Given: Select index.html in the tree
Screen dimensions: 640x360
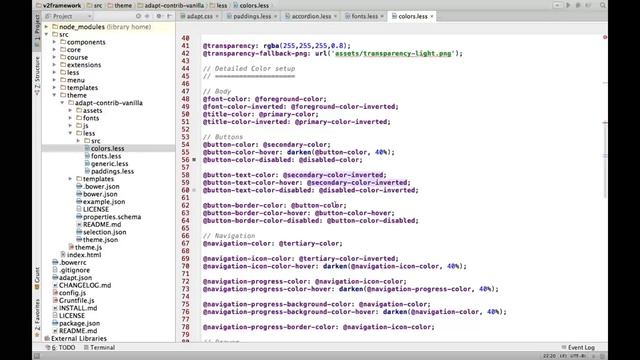Looking at the screenshot, I should (x=84, y=255).
